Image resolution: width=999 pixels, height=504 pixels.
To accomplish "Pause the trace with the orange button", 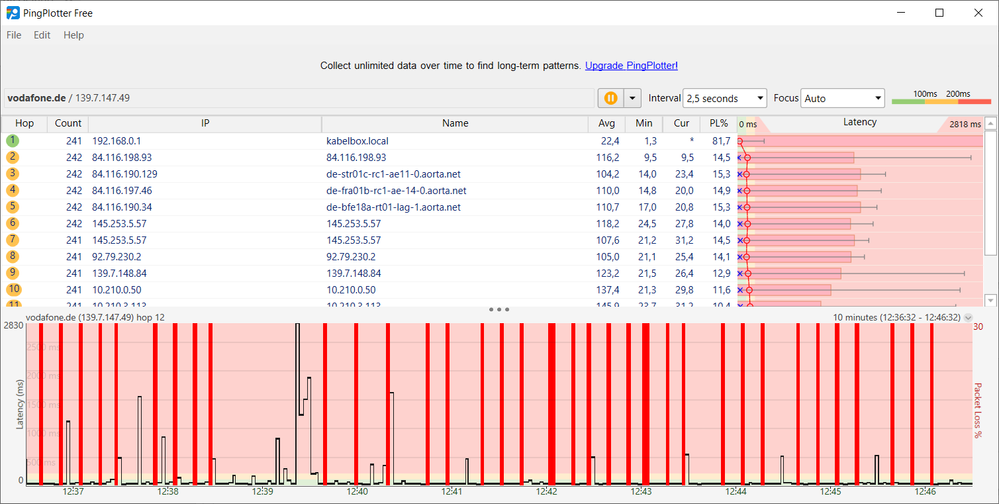I will click(609, 98).
